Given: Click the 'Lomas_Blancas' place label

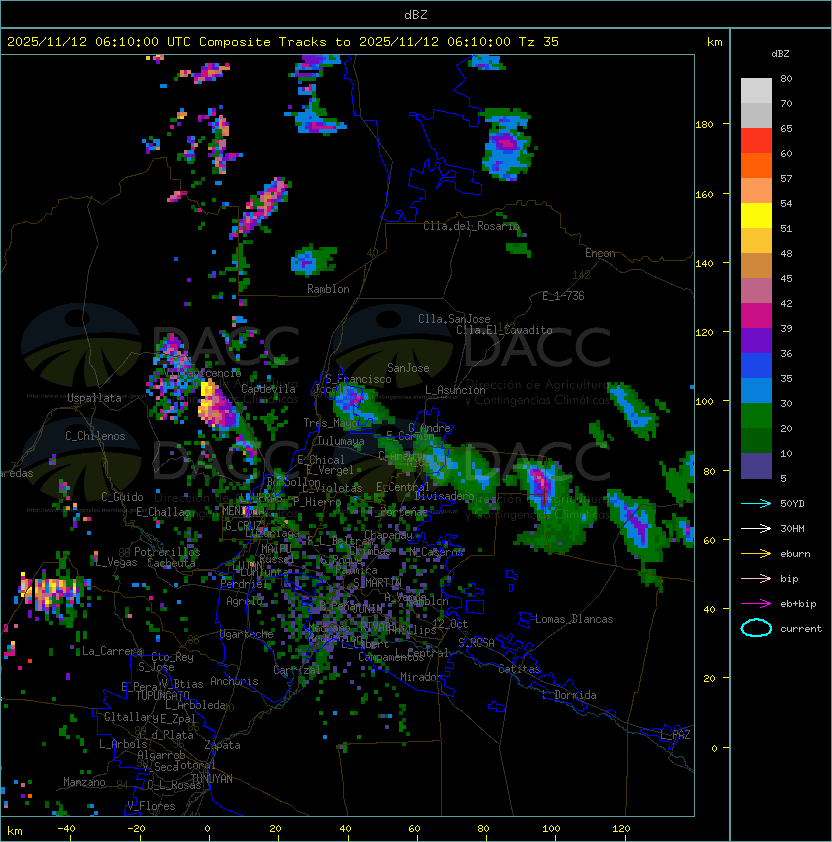Looking at the screenshot, I should click(x=574, y=619).
